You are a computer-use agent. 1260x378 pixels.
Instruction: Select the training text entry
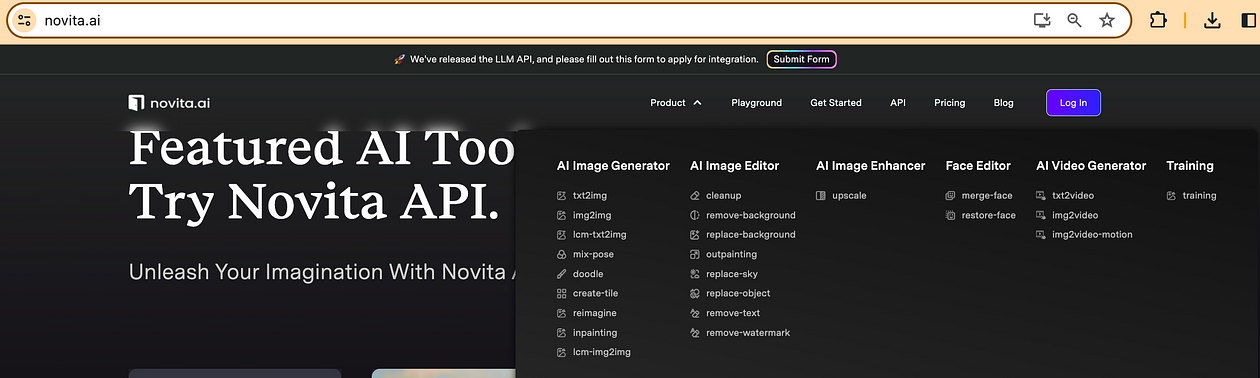1199,196
